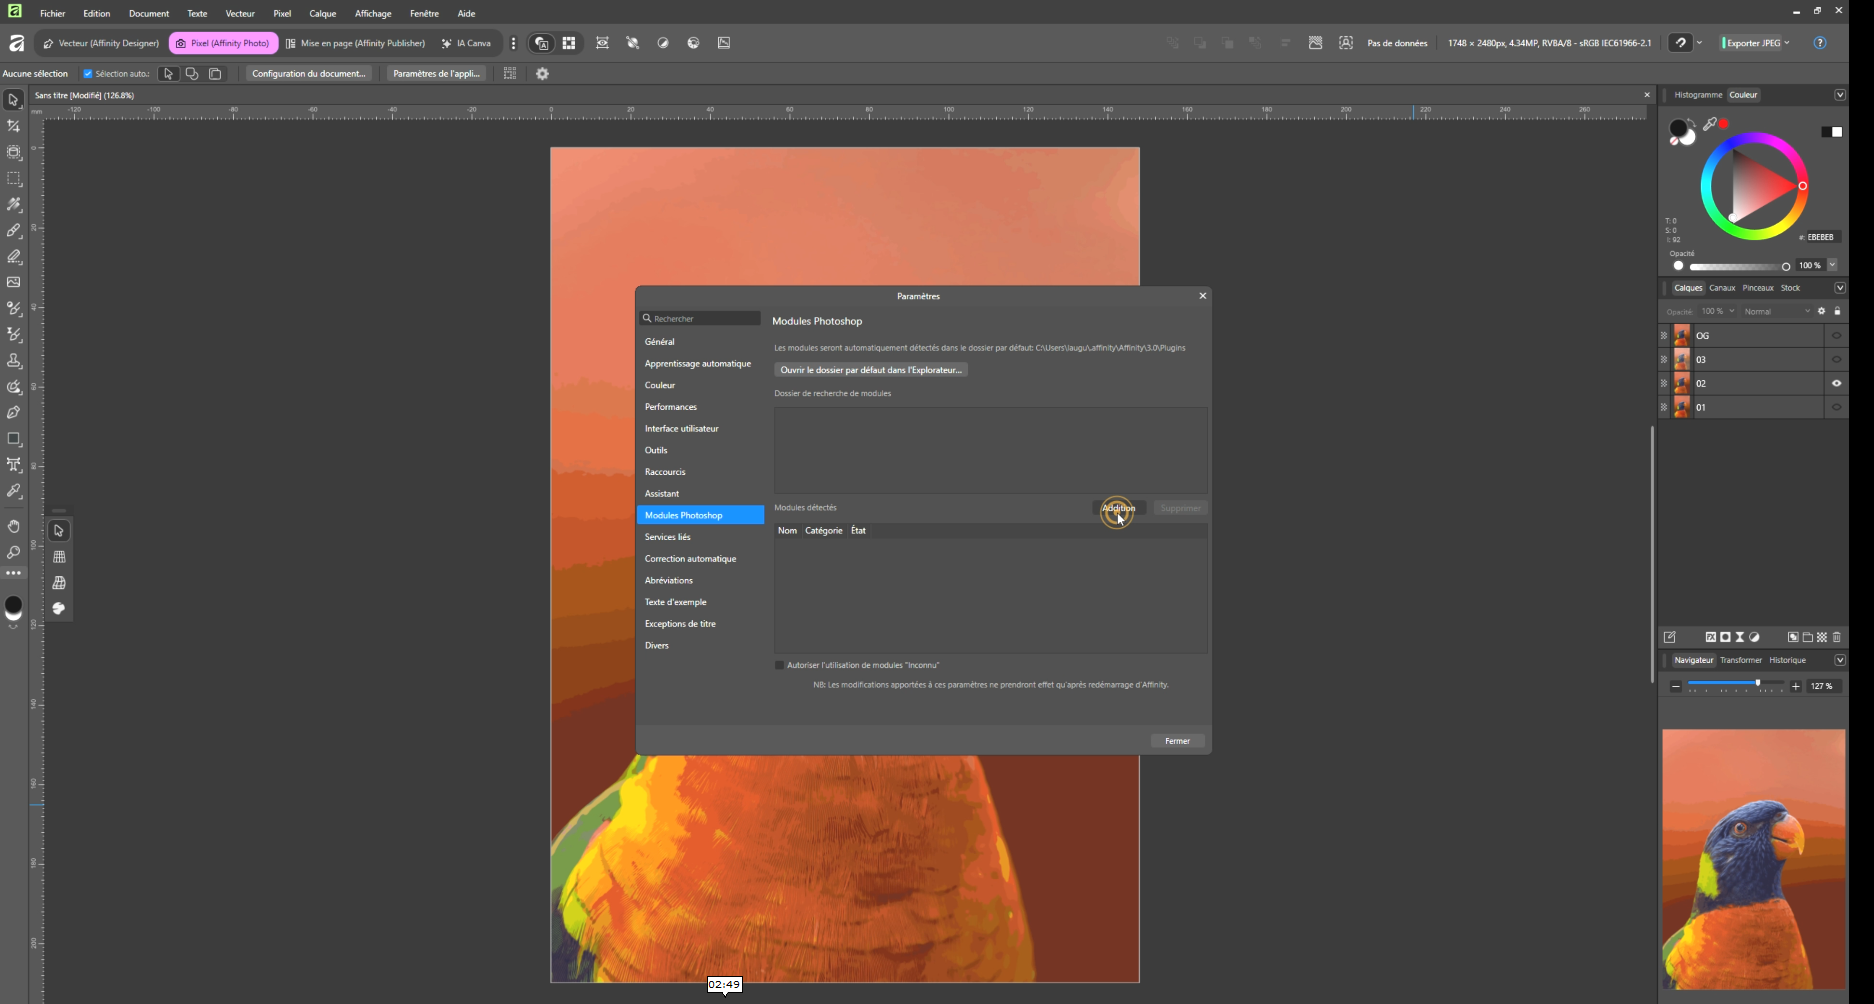Activate the Zoom magnifier tool
The height and width of the screenshot is (1004, 1874).
pos(14,552)
